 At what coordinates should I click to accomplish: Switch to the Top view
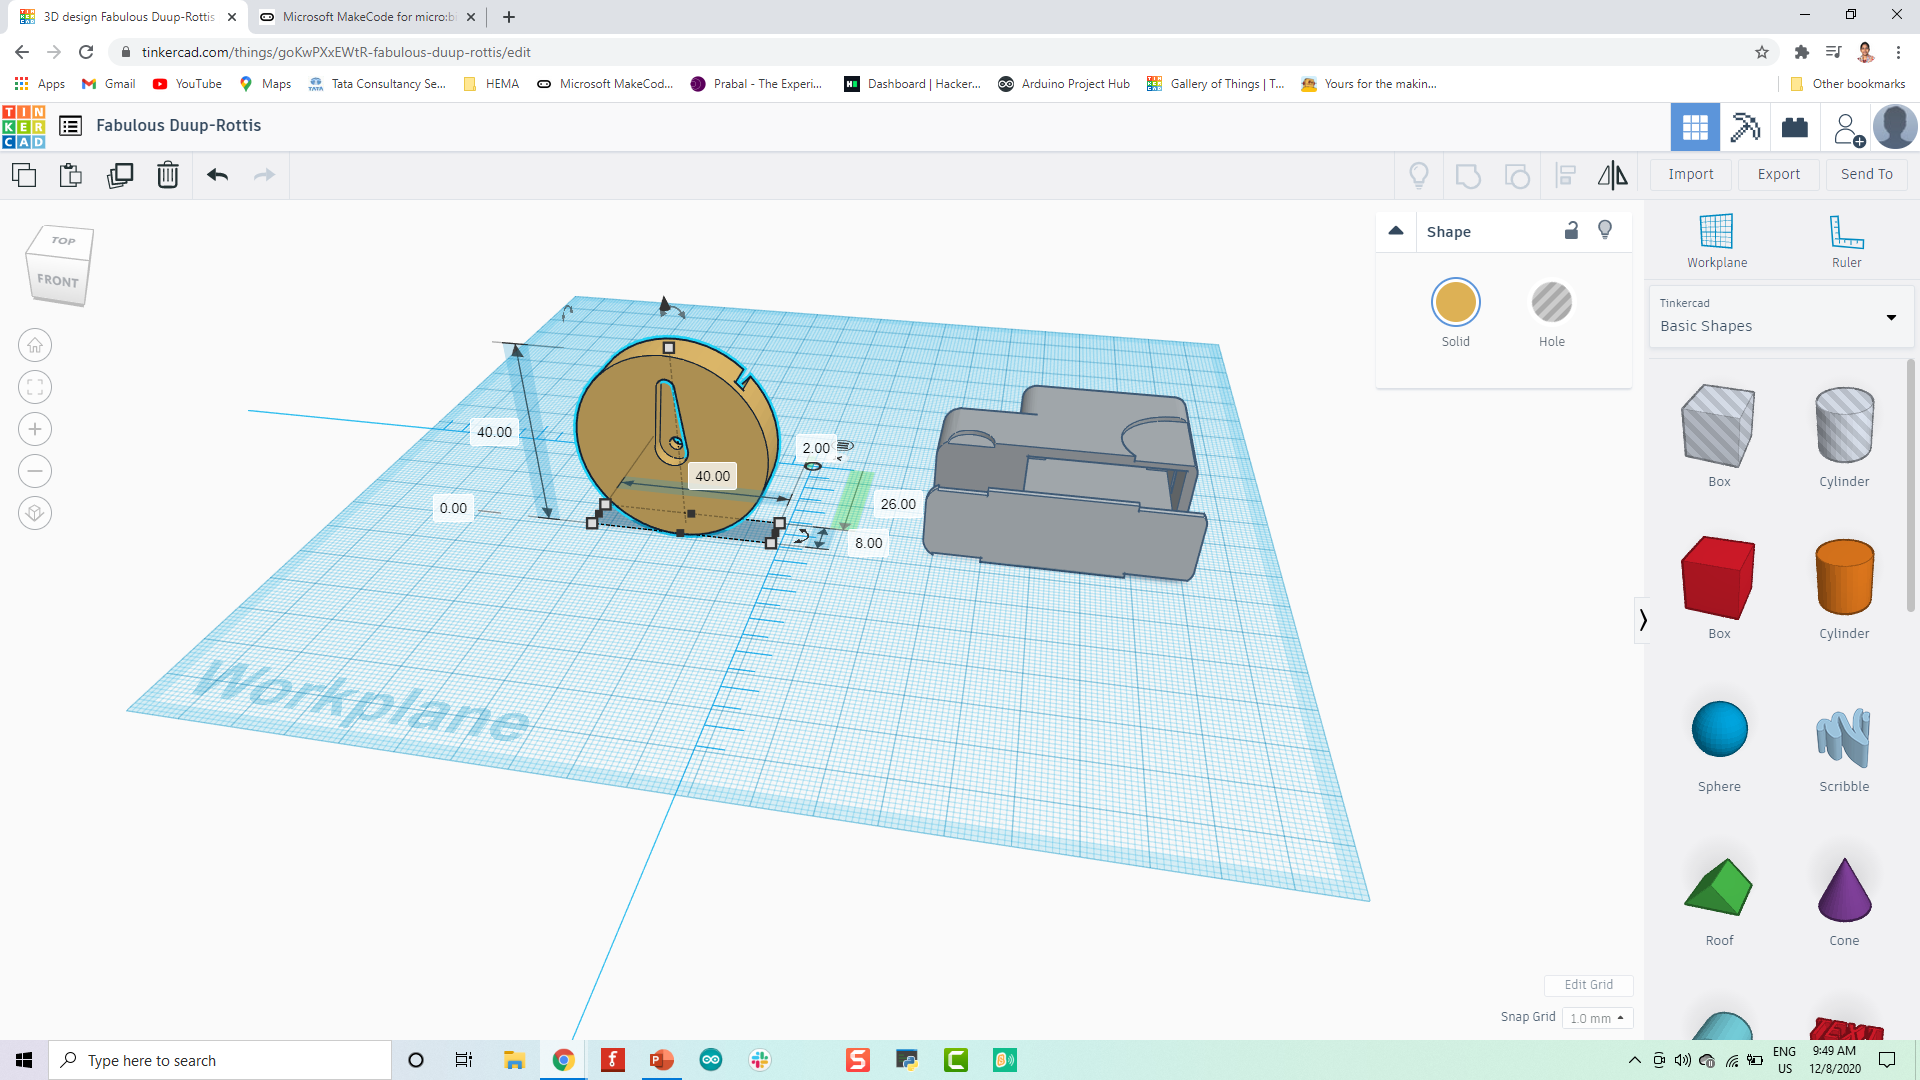pyautogui.click(x=62, y=240)
